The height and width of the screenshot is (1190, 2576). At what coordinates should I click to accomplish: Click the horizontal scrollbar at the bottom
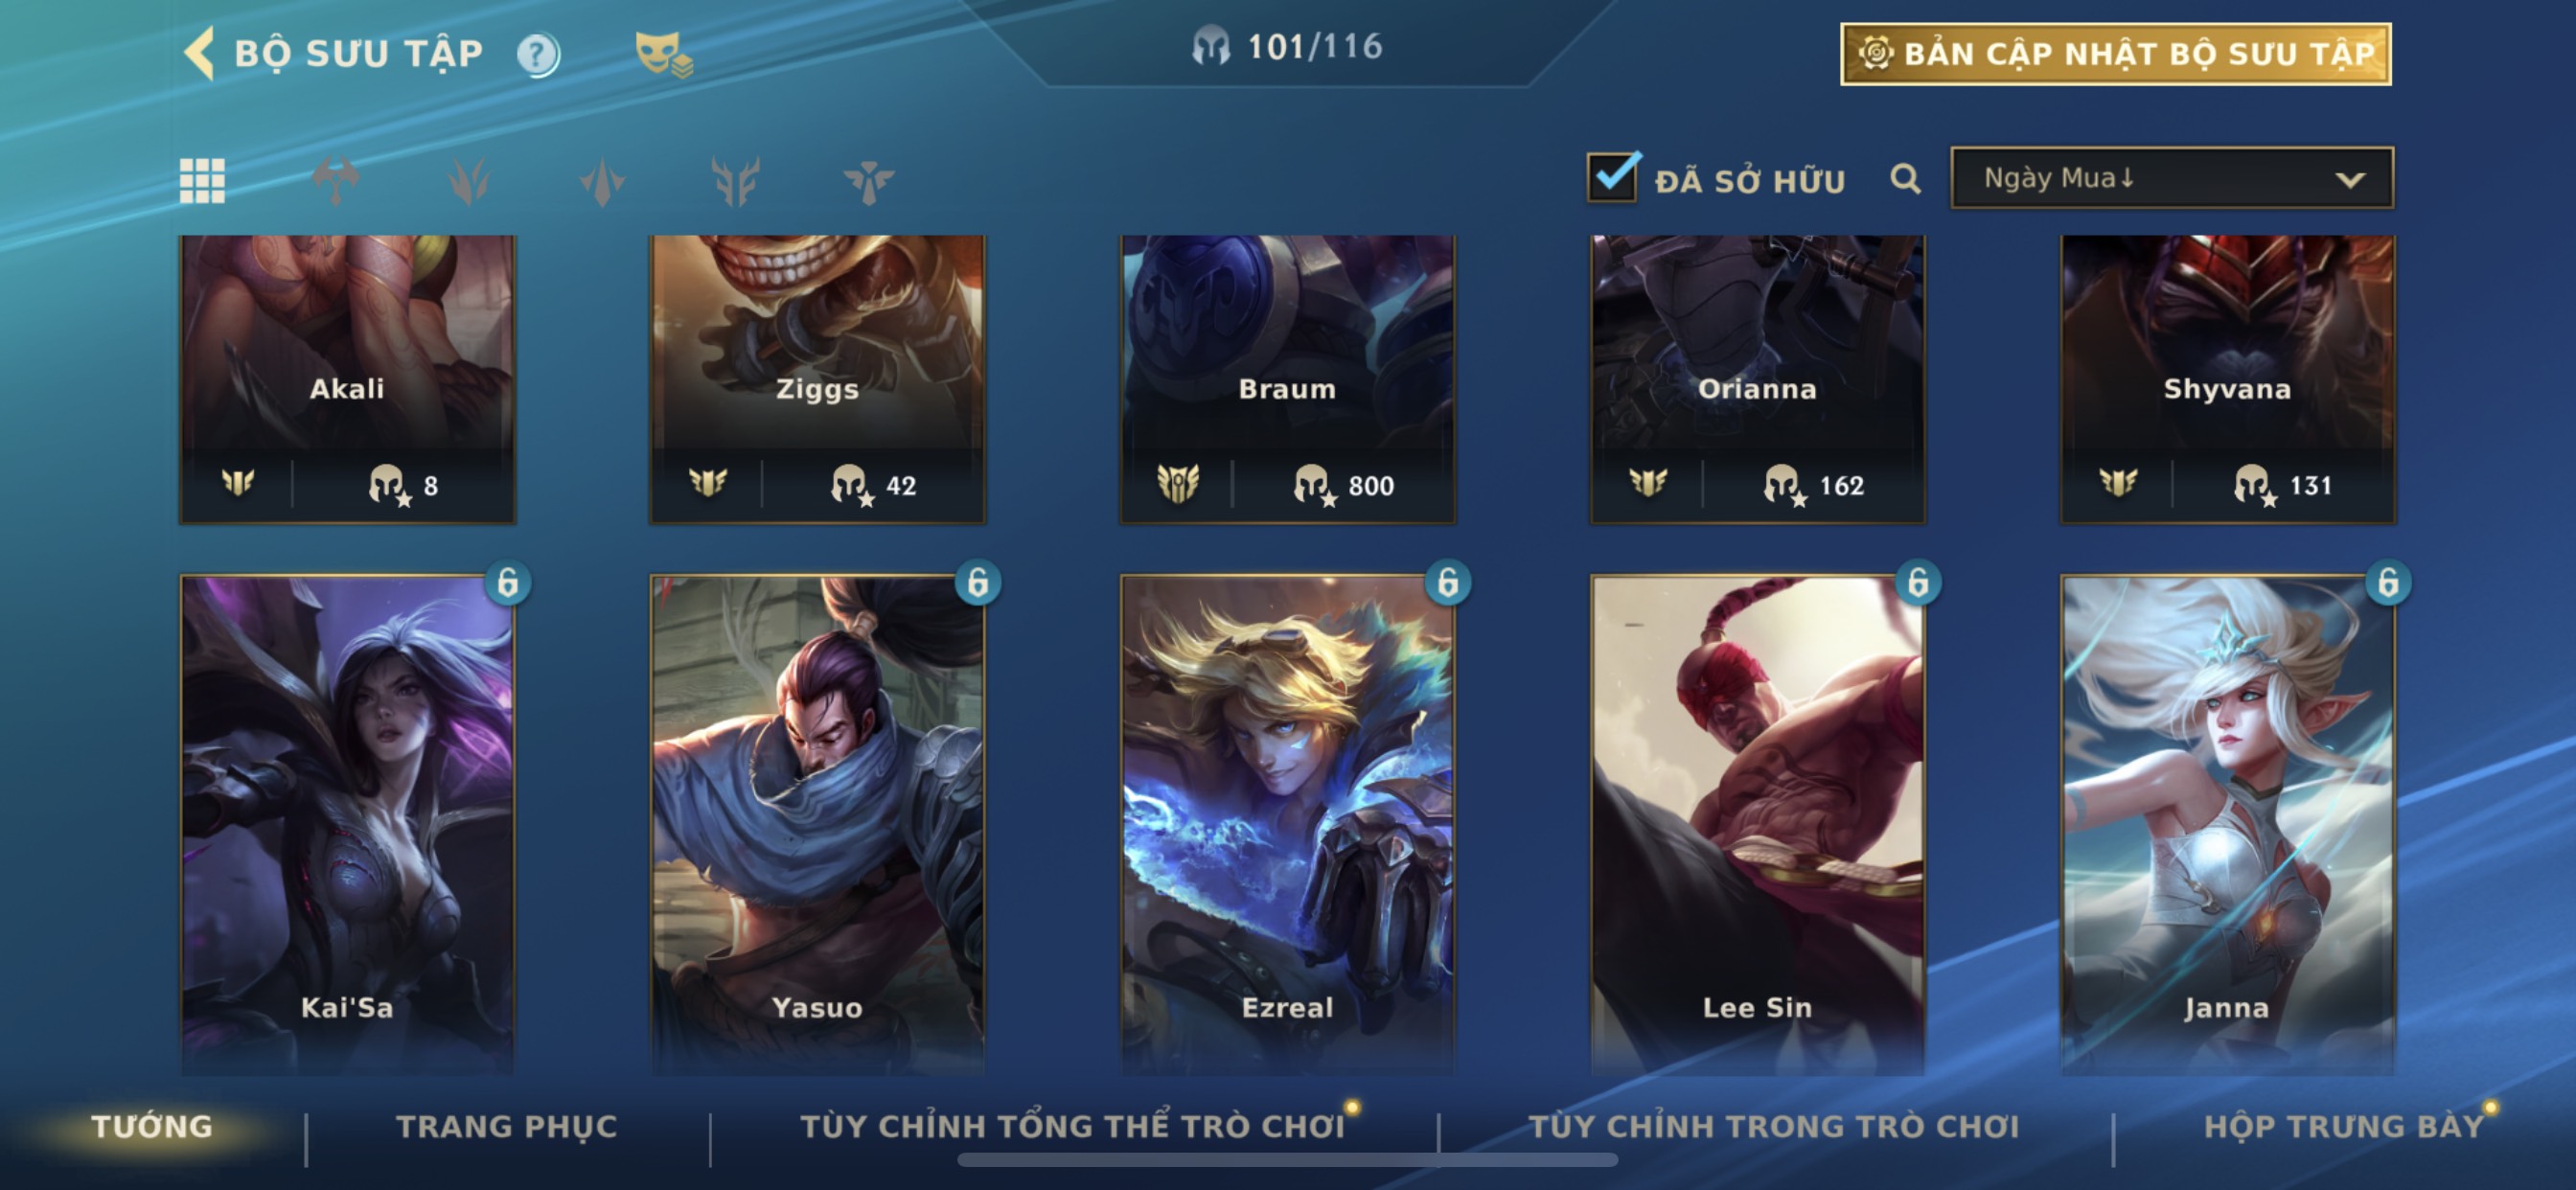(x=1287, y=1160)
